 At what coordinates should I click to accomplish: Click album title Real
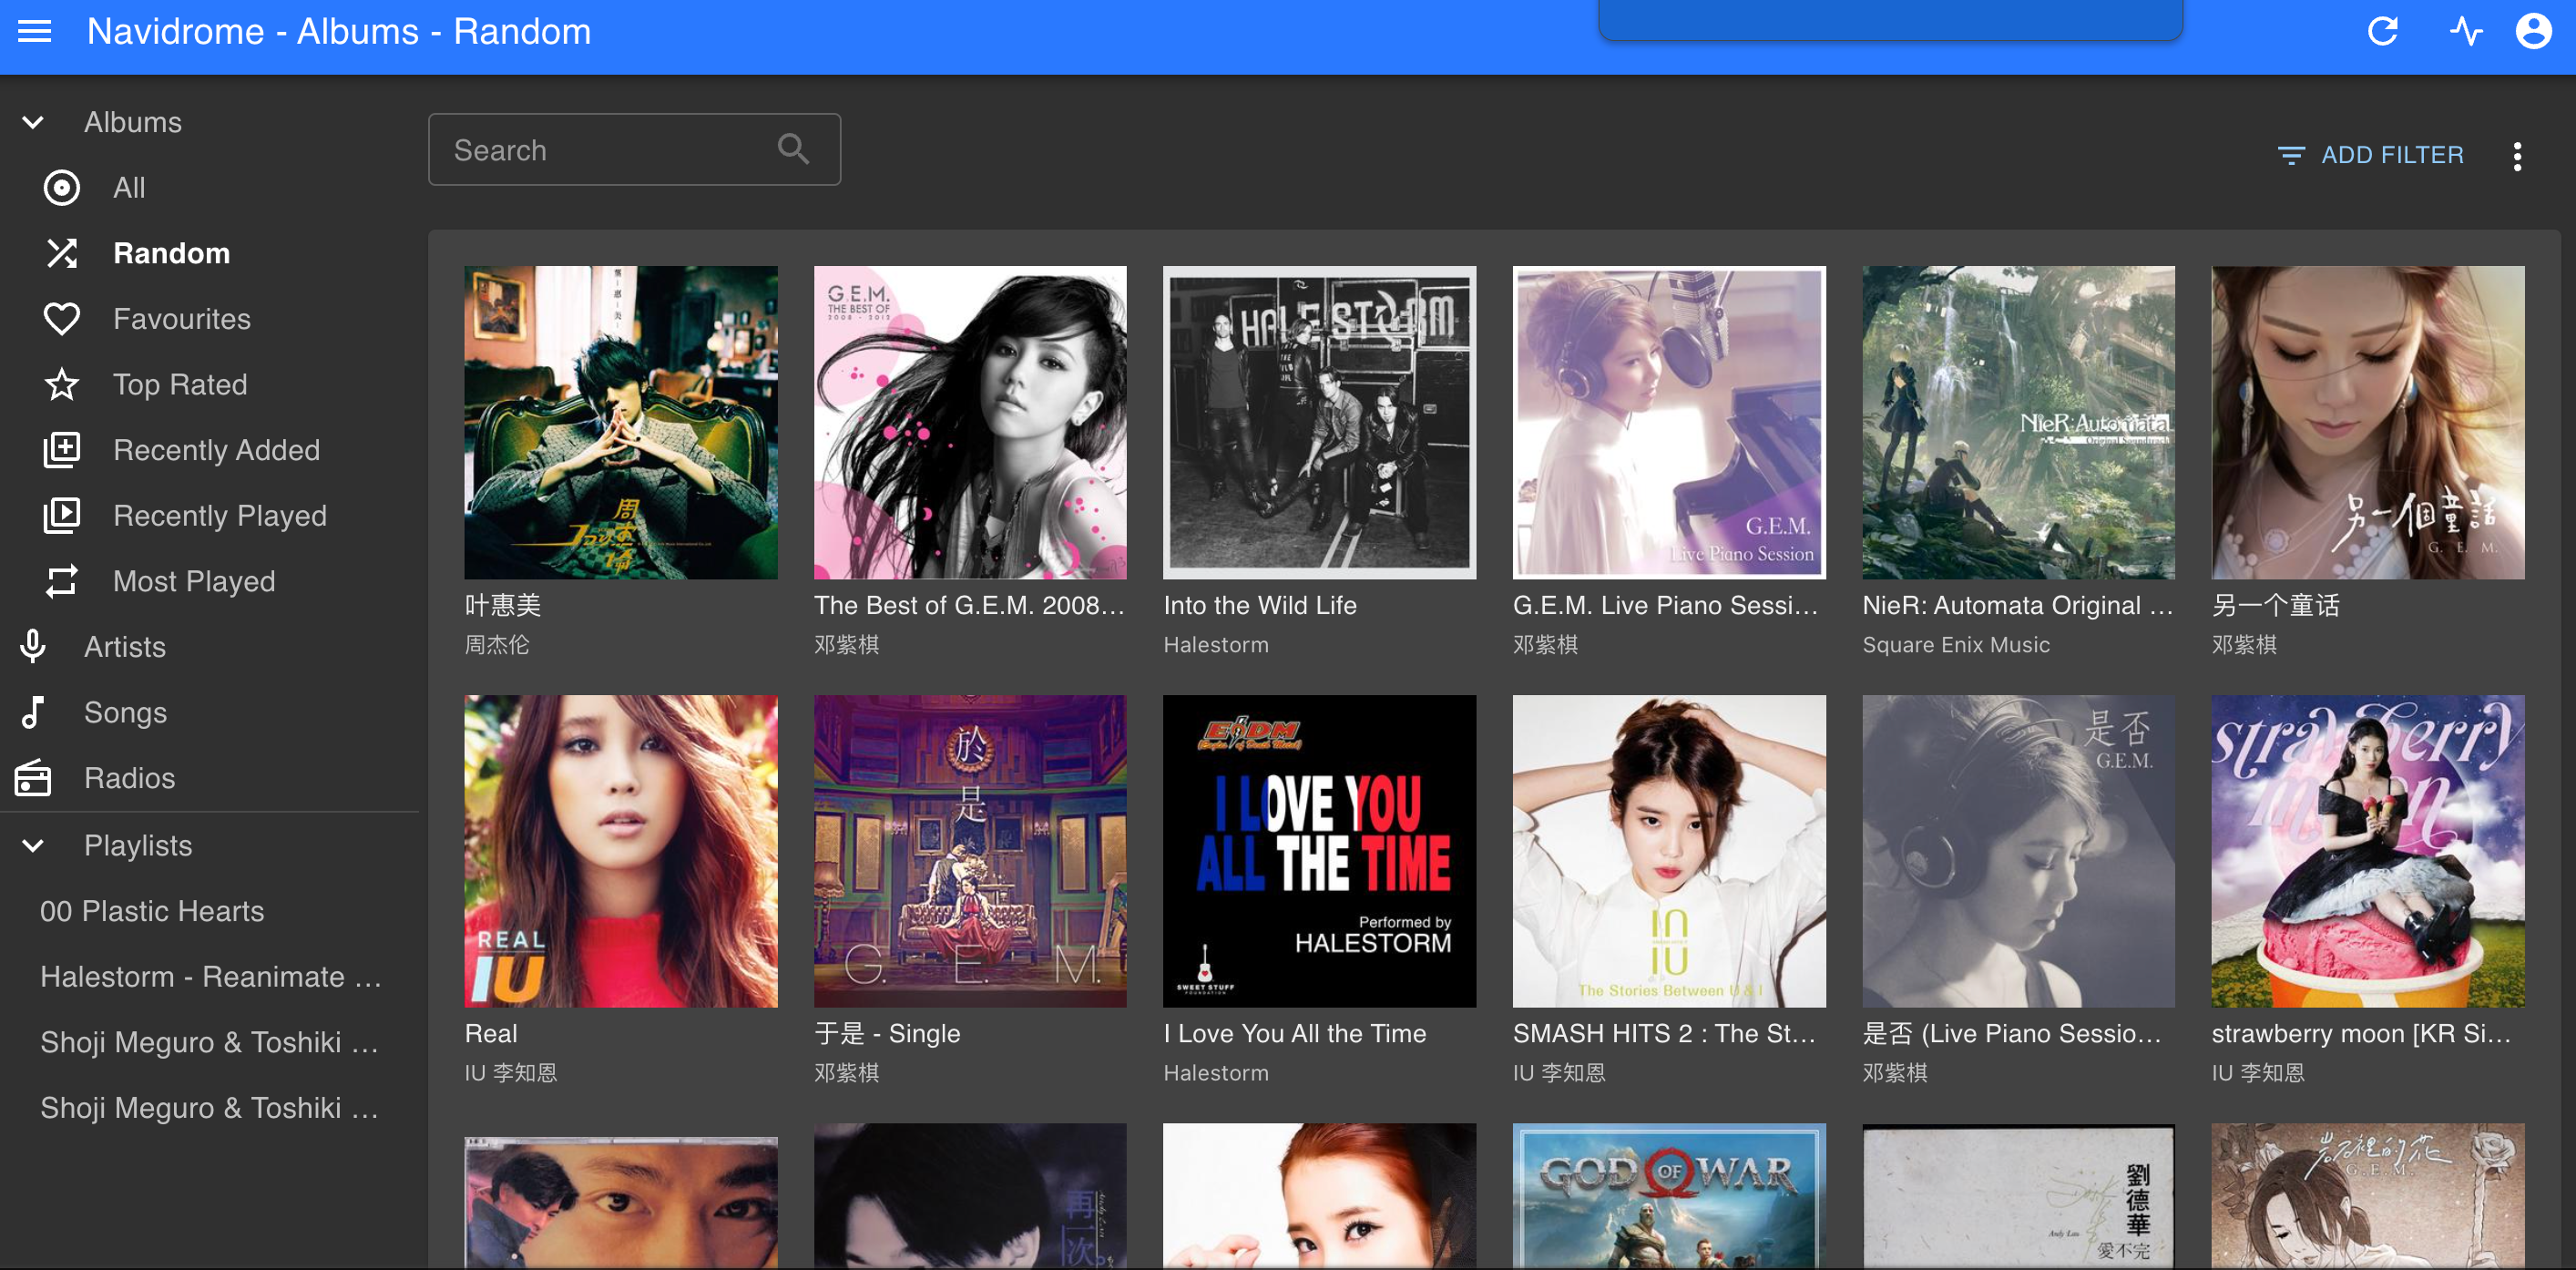pos(491,1034)
